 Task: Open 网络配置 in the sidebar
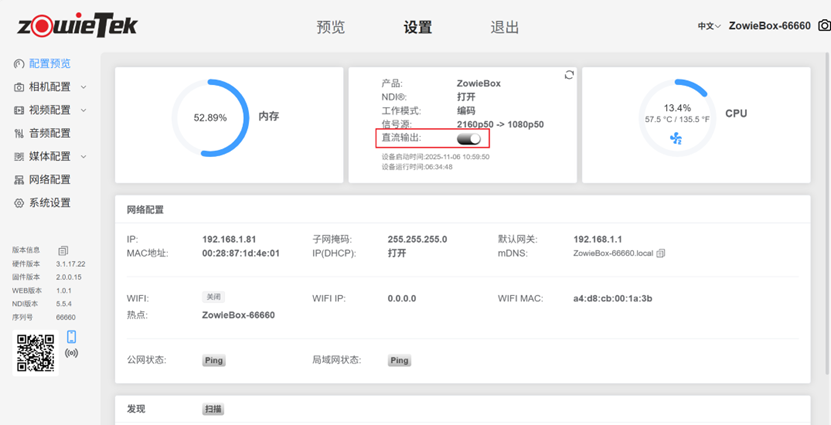pyautogui.click(x=49, y=180)
